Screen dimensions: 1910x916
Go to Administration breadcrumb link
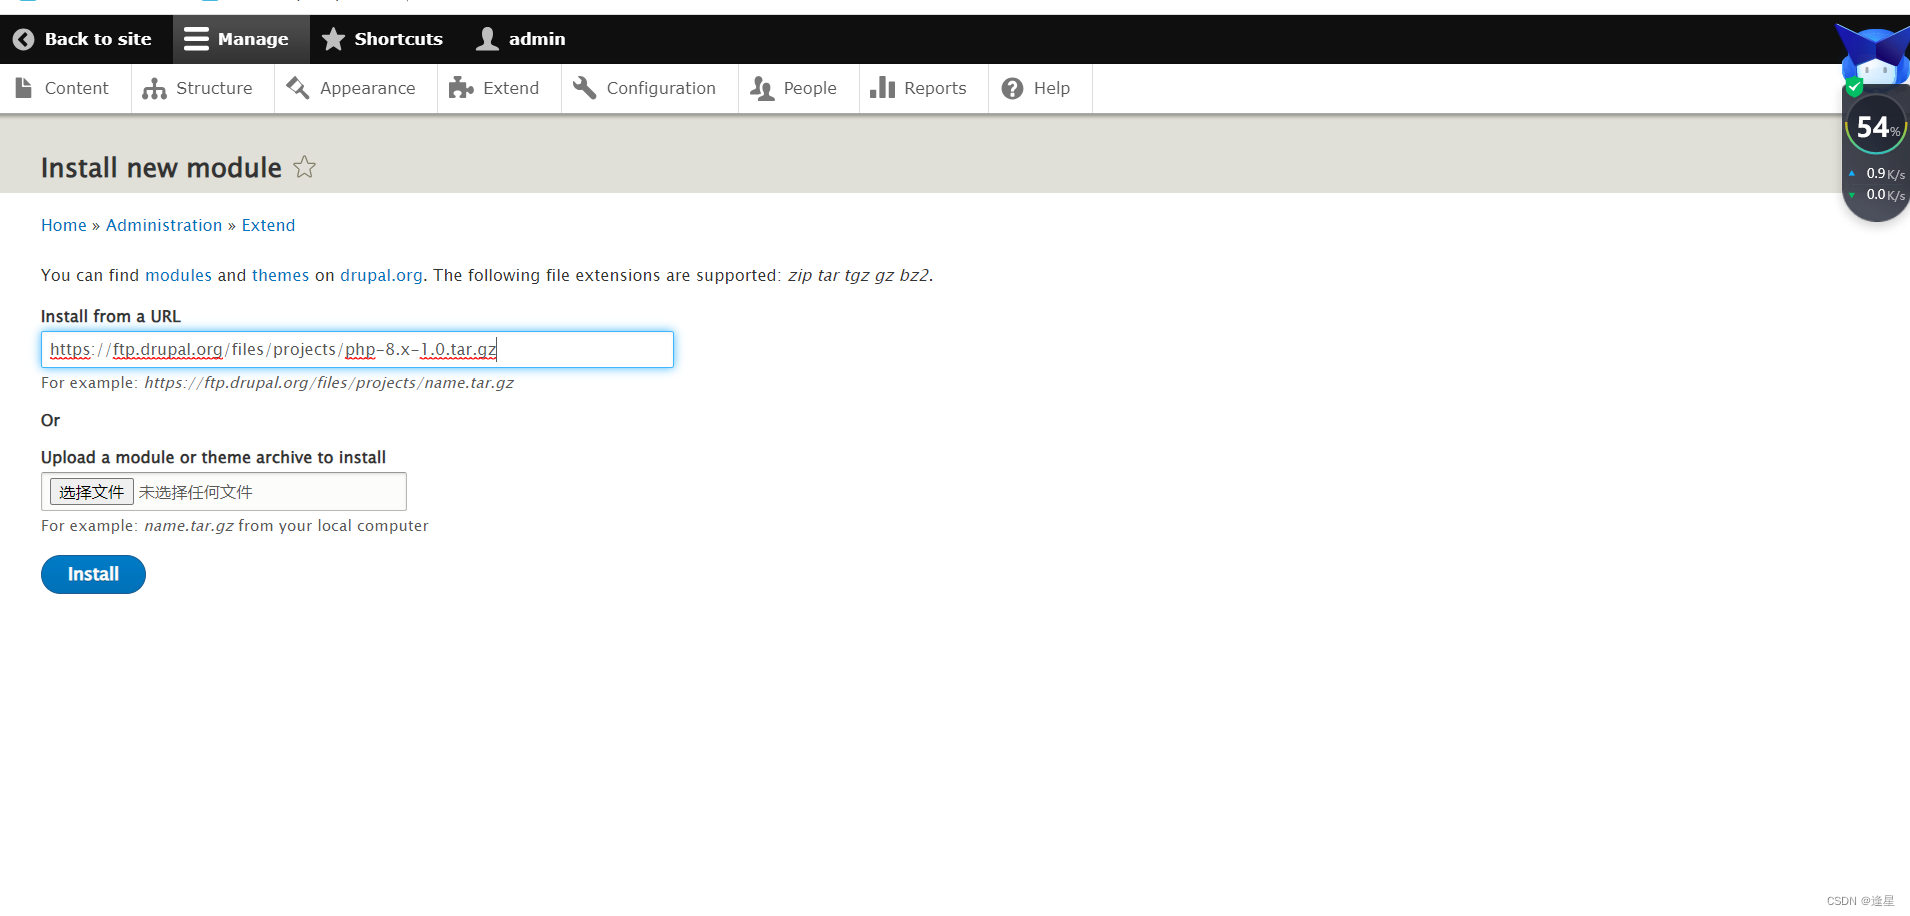tap(164, 225)
